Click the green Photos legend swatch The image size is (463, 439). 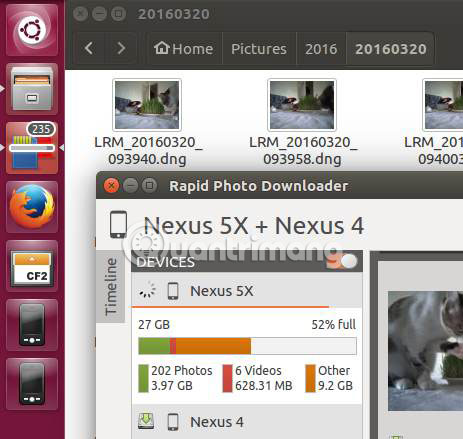click(143, 378)
